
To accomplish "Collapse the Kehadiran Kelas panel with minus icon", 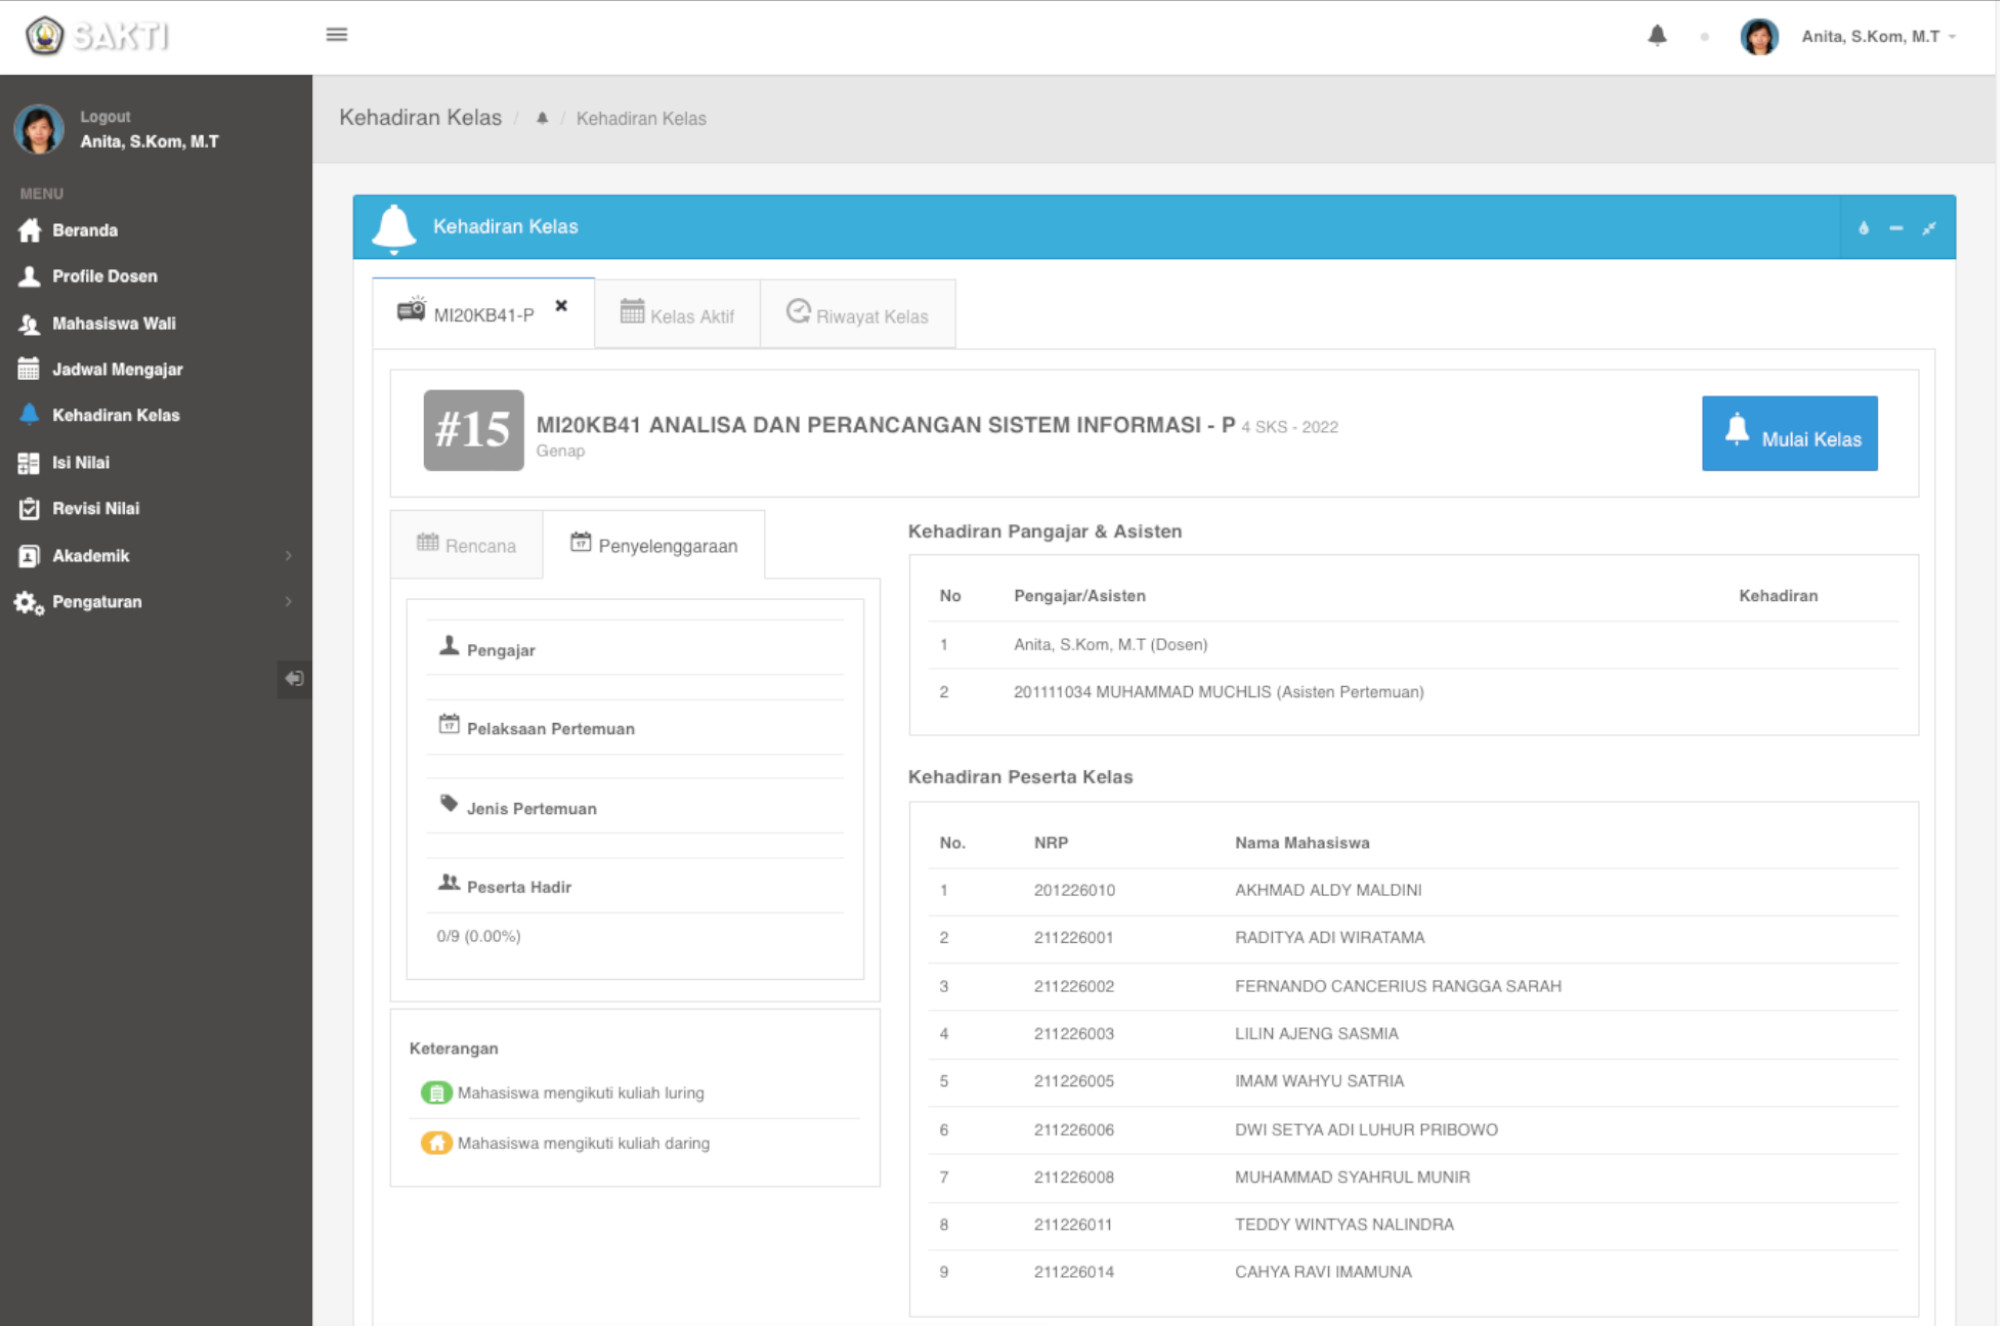I will coord(1896,228).
